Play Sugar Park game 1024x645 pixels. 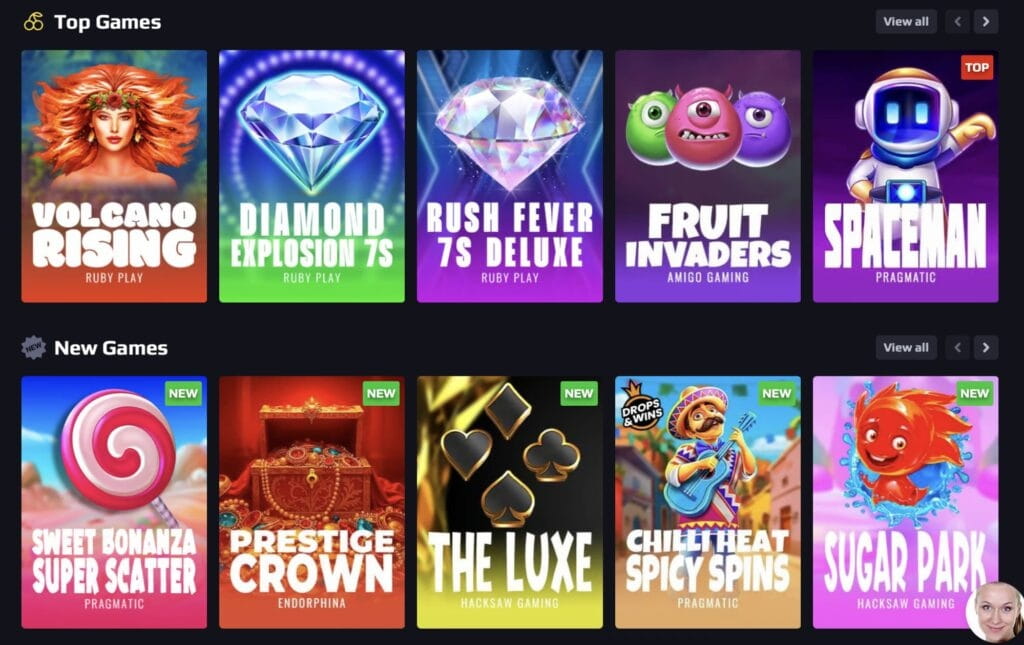[x=906, y=502]
